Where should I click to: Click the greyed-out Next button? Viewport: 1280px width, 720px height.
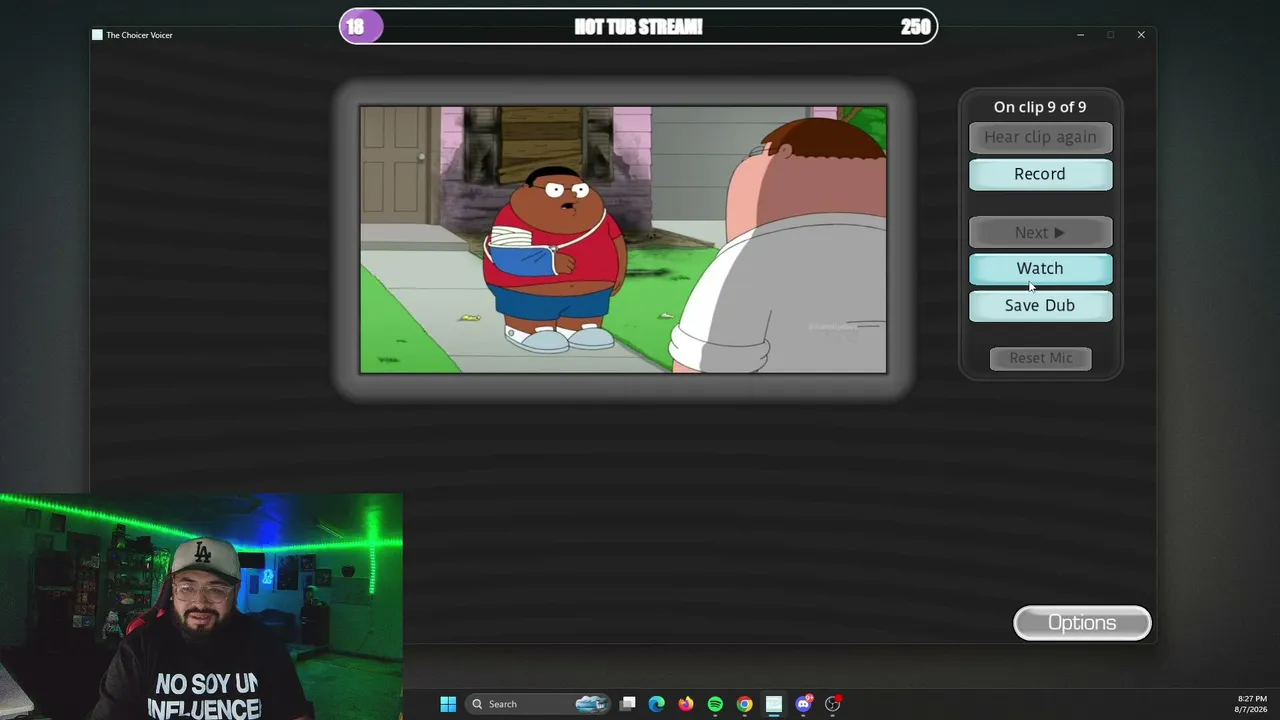tap(1040, 232)
